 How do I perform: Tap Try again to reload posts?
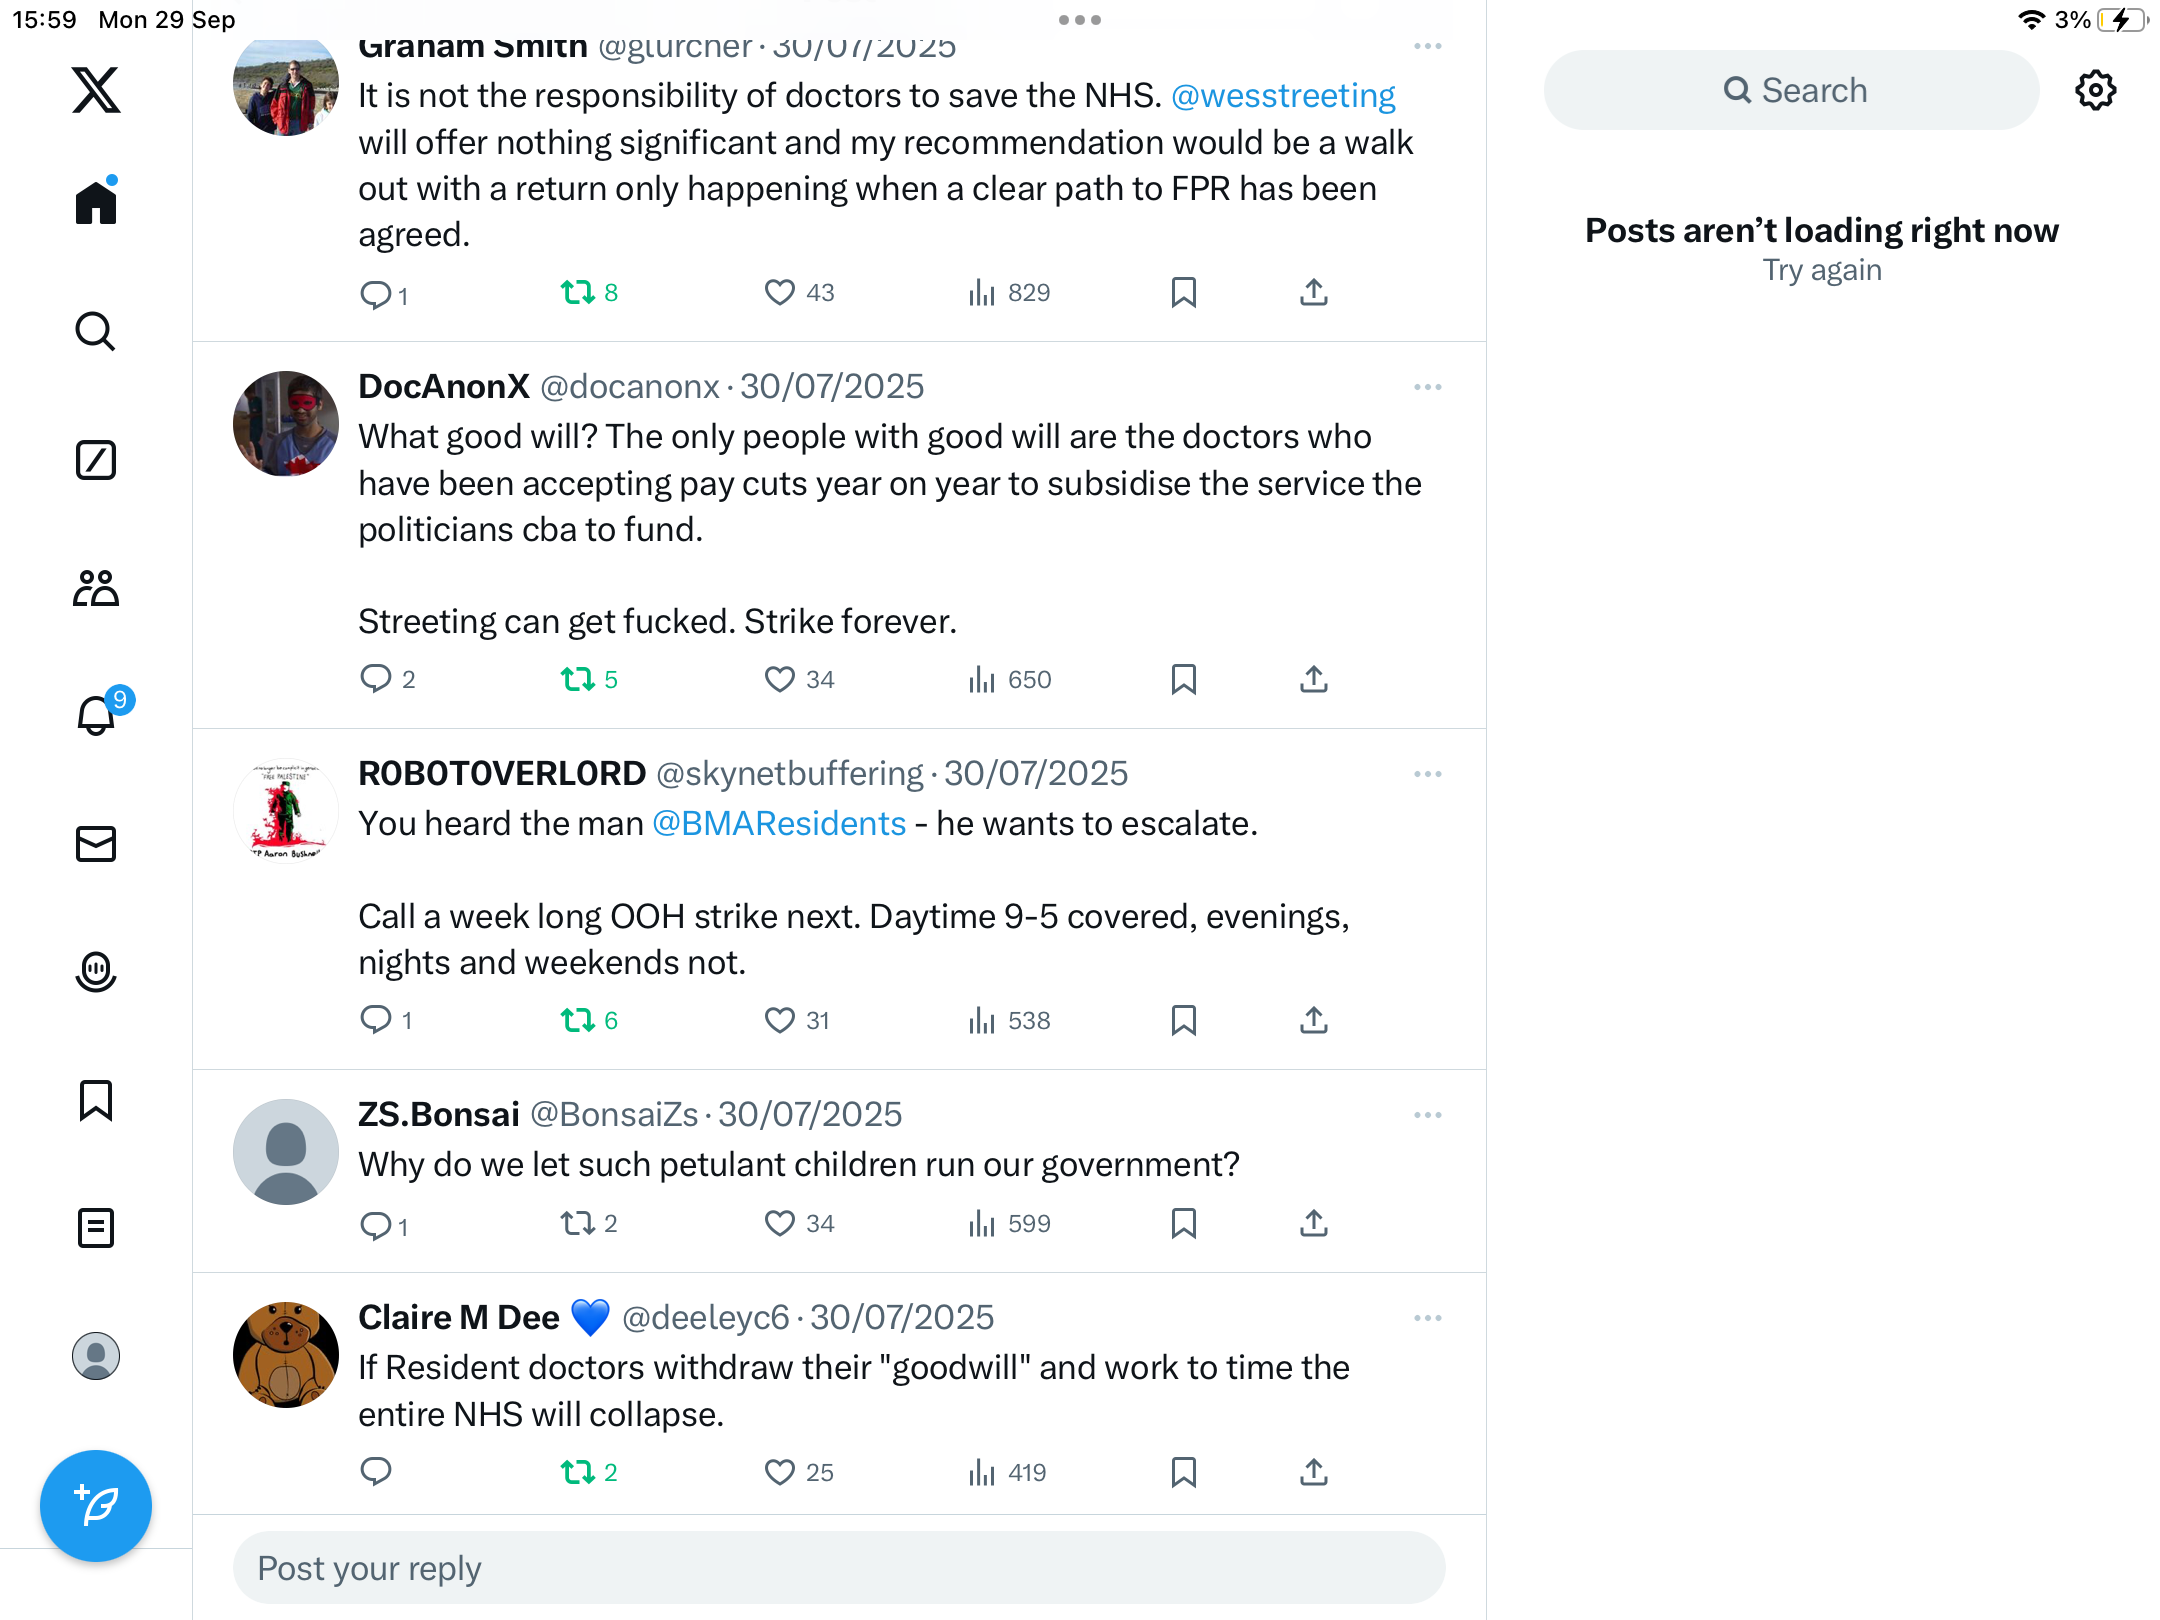pyautogui.click(x=1821, y=270)
